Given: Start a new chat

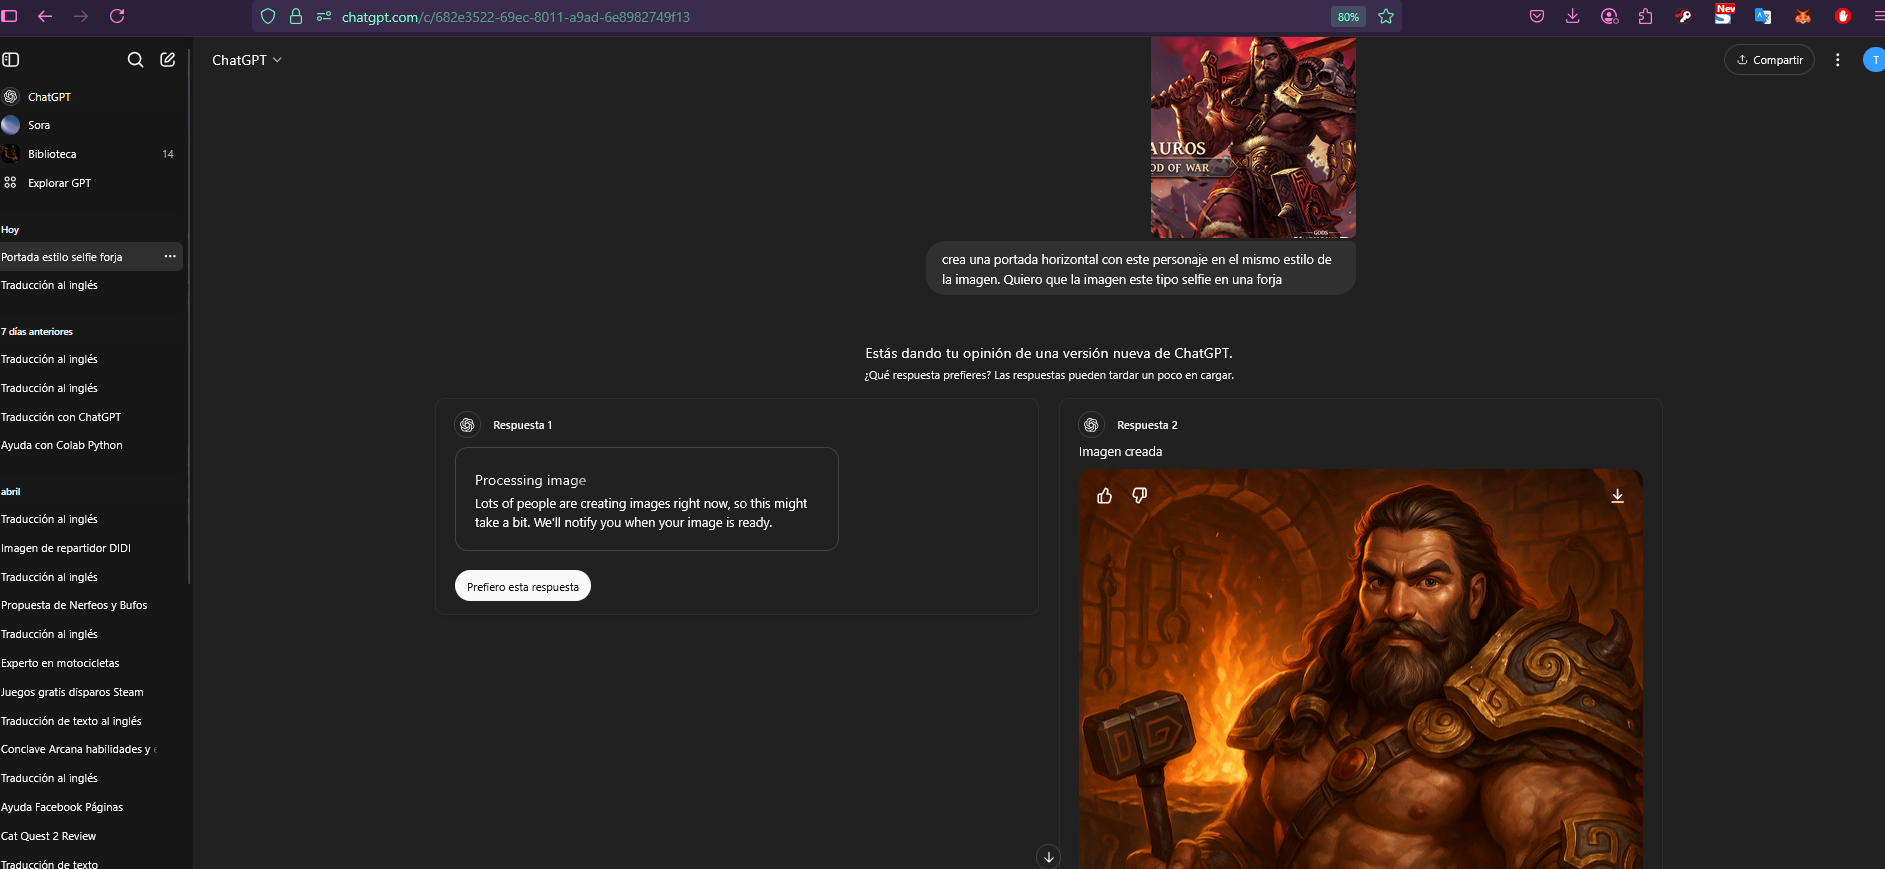Looking at the screenshot, I should click(x=168, y=59).
